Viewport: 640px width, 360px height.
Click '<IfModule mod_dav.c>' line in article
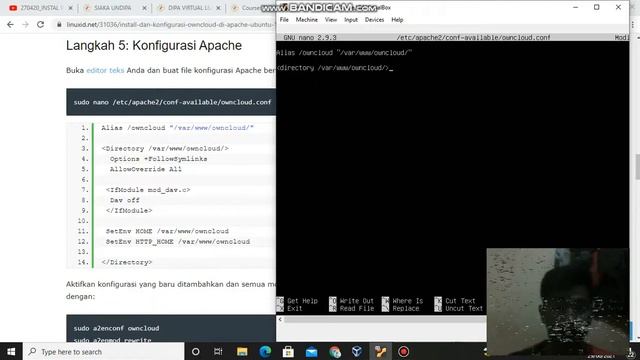(x=148, y=190)
